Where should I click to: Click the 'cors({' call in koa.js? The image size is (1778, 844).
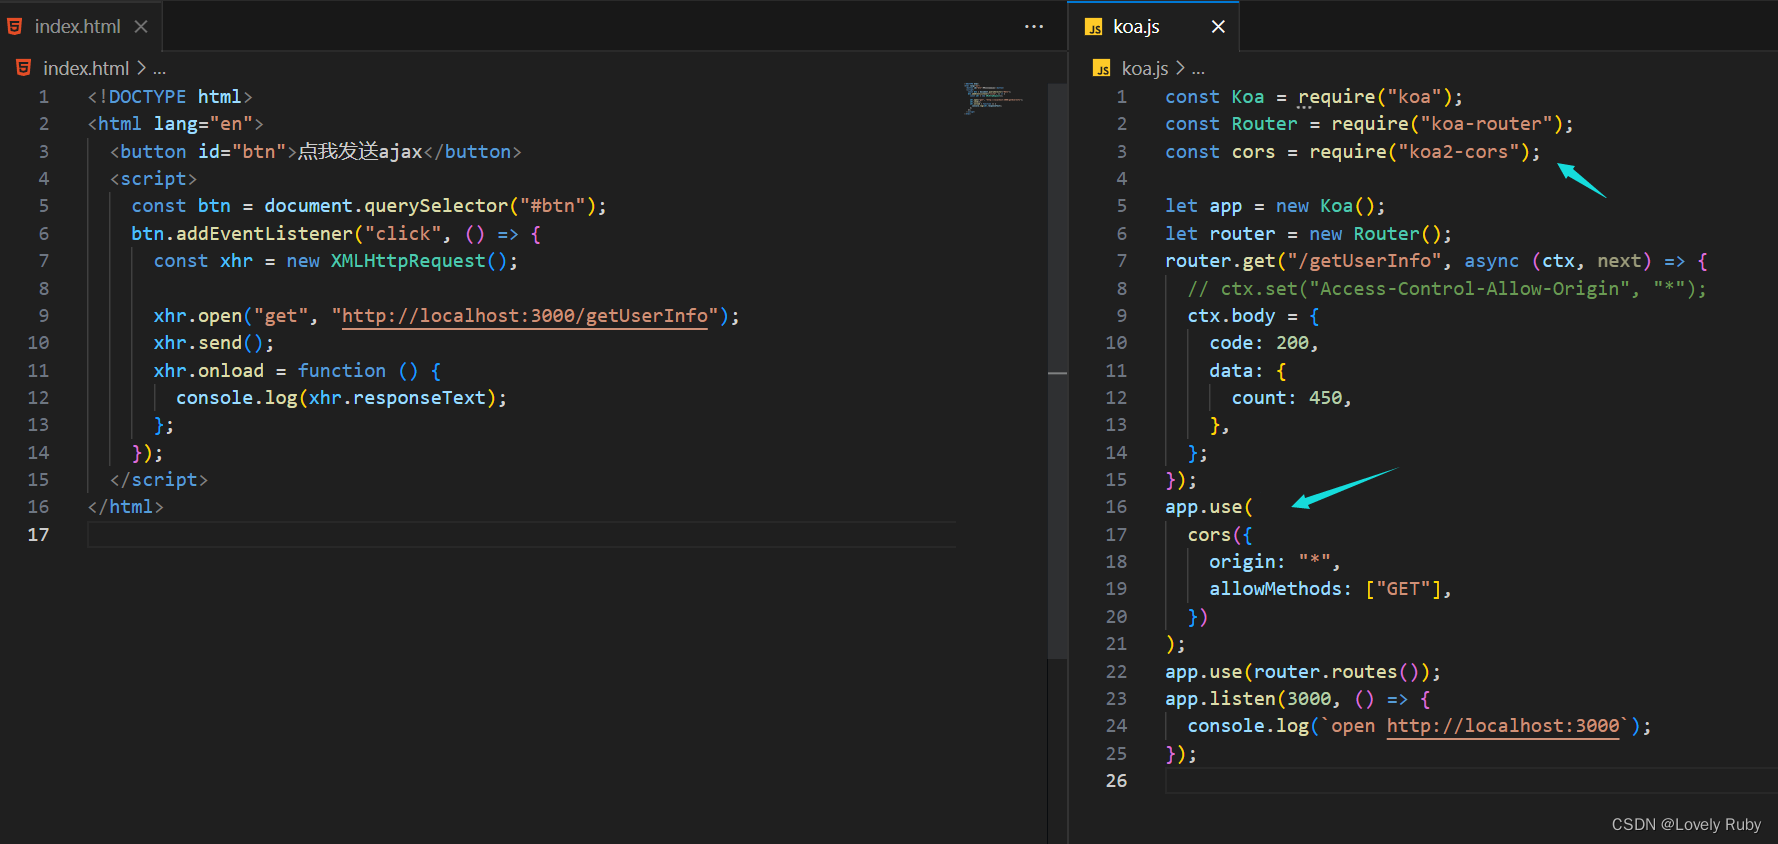click(1220, 535)
